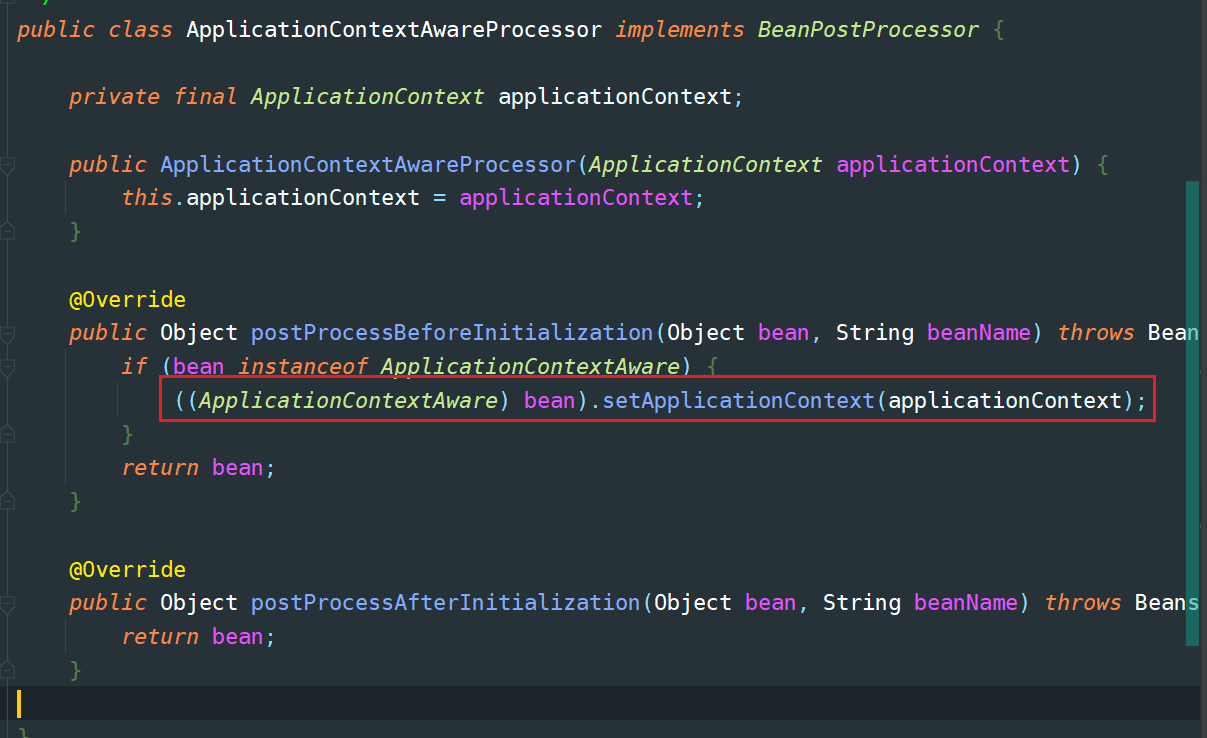Click the constructor's closing-brace fold marker
The image size is (1207, 738).
coord(8,231)
